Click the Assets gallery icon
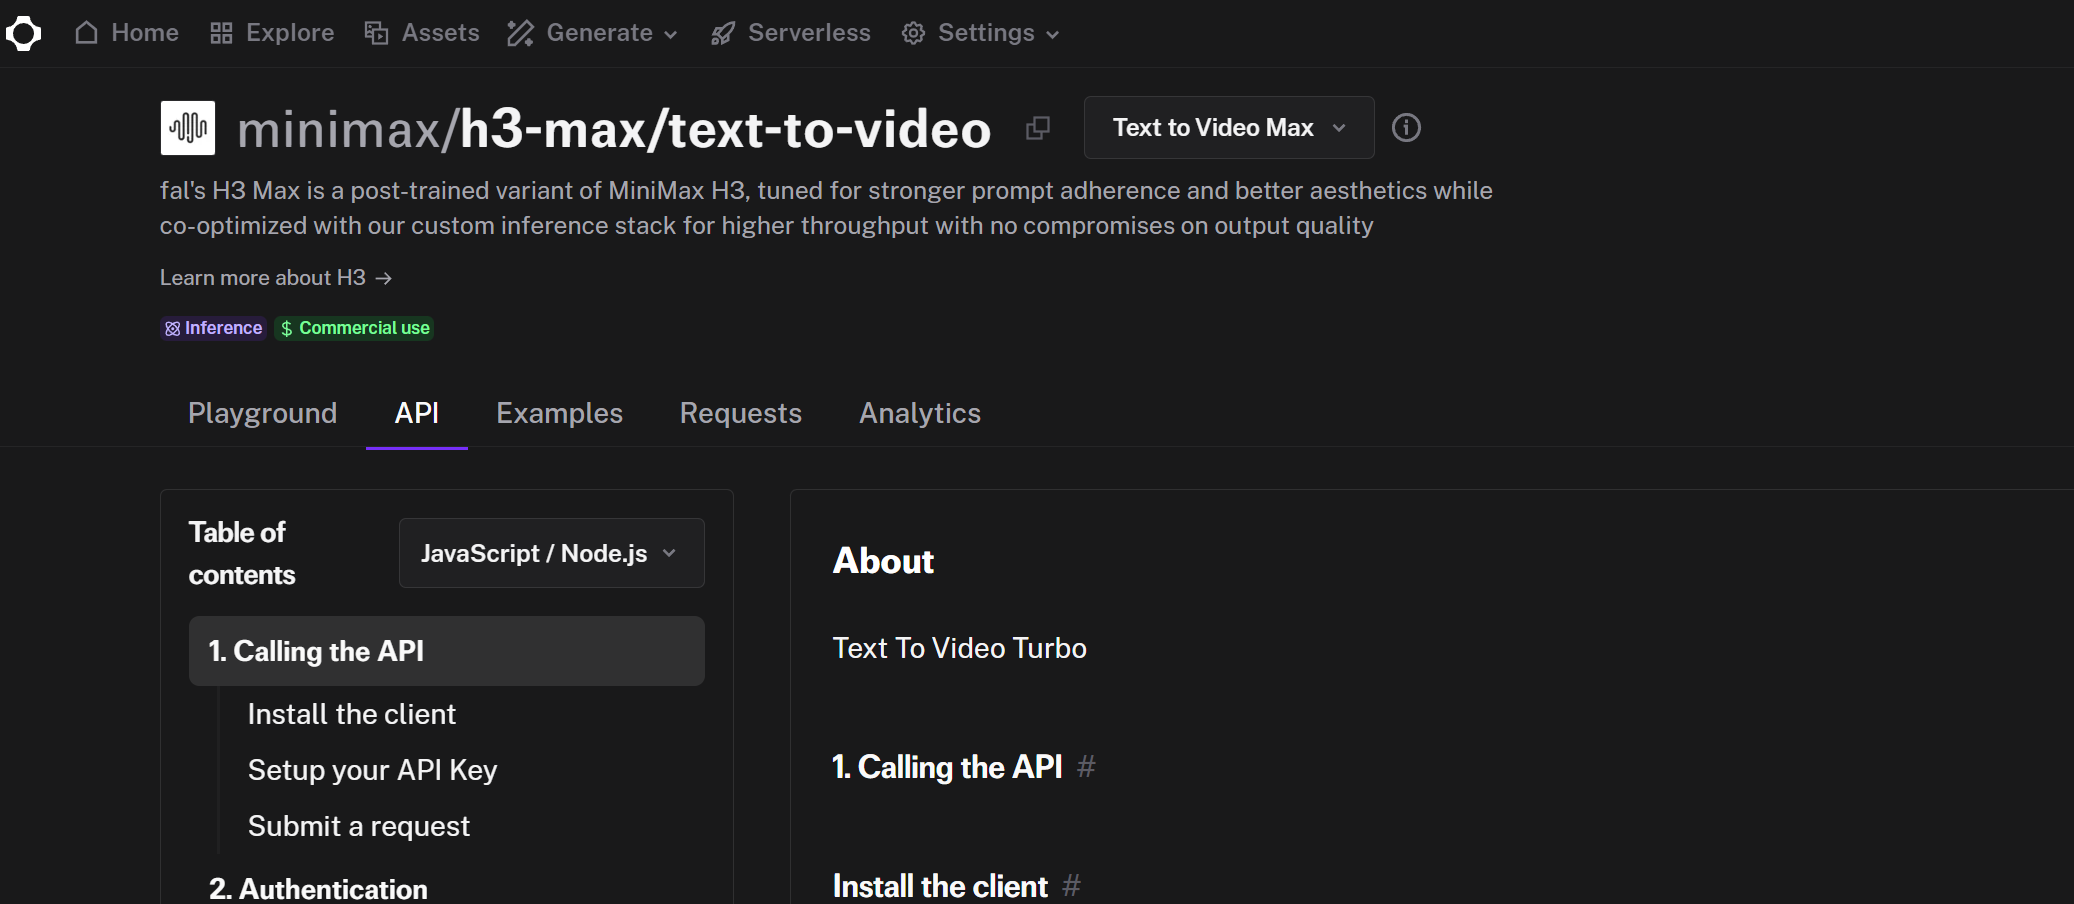 pos(376,33)
